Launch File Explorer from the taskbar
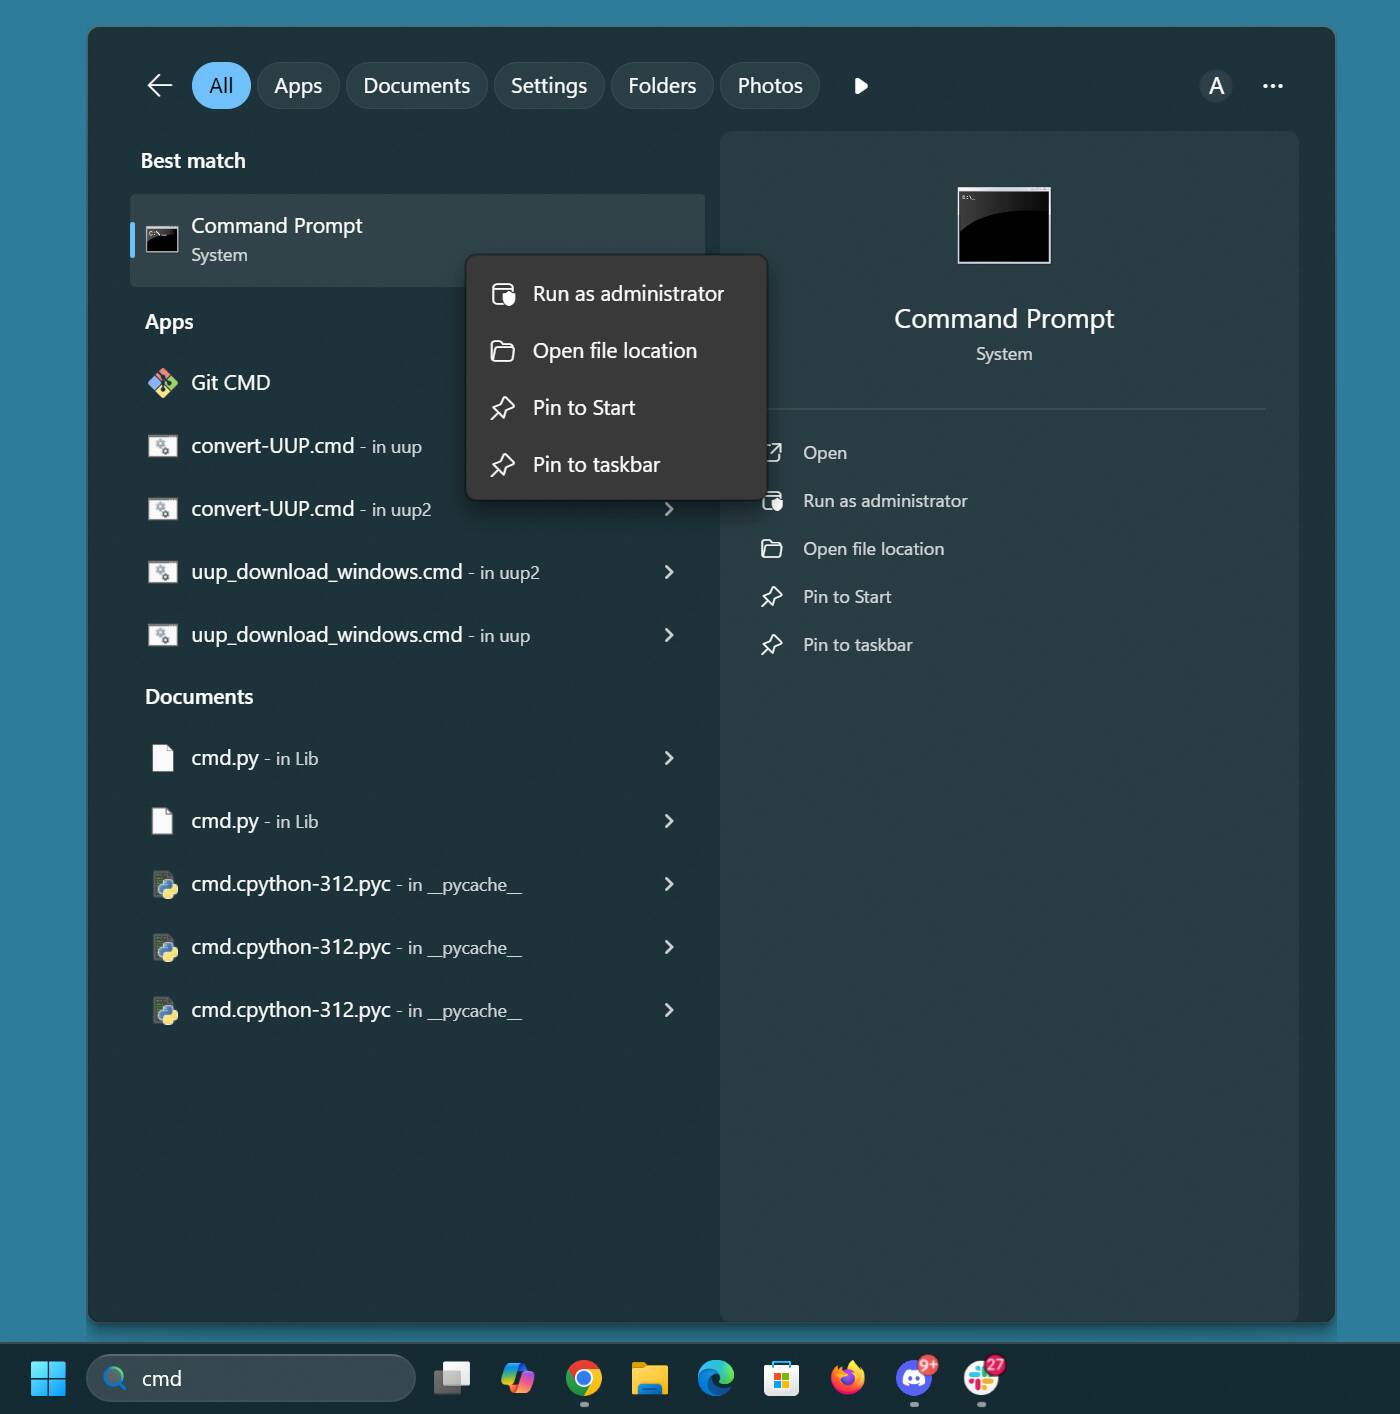This screenshot has height=1414, width=1400. click(650, 1378)
